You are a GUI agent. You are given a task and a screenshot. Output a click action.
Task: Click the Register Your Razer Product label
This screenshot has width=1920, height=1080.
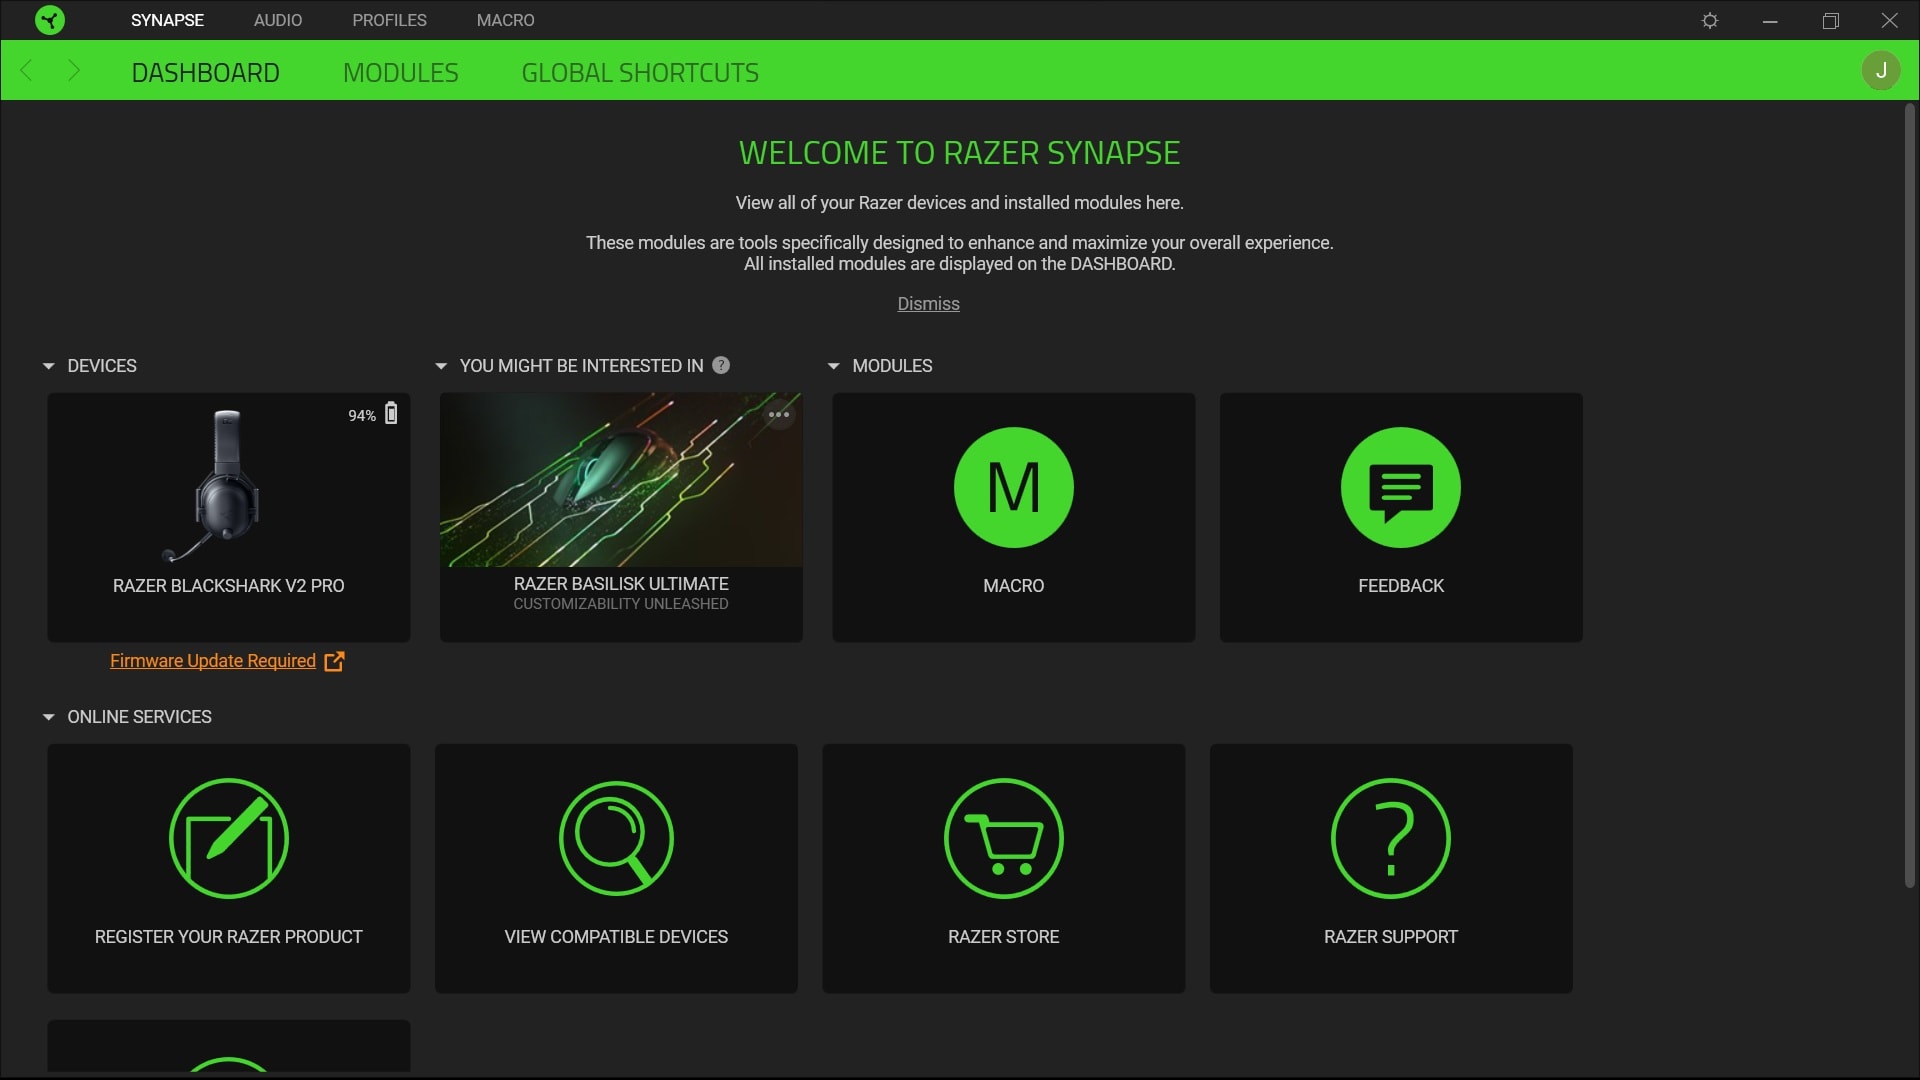(x=229, y=937)
